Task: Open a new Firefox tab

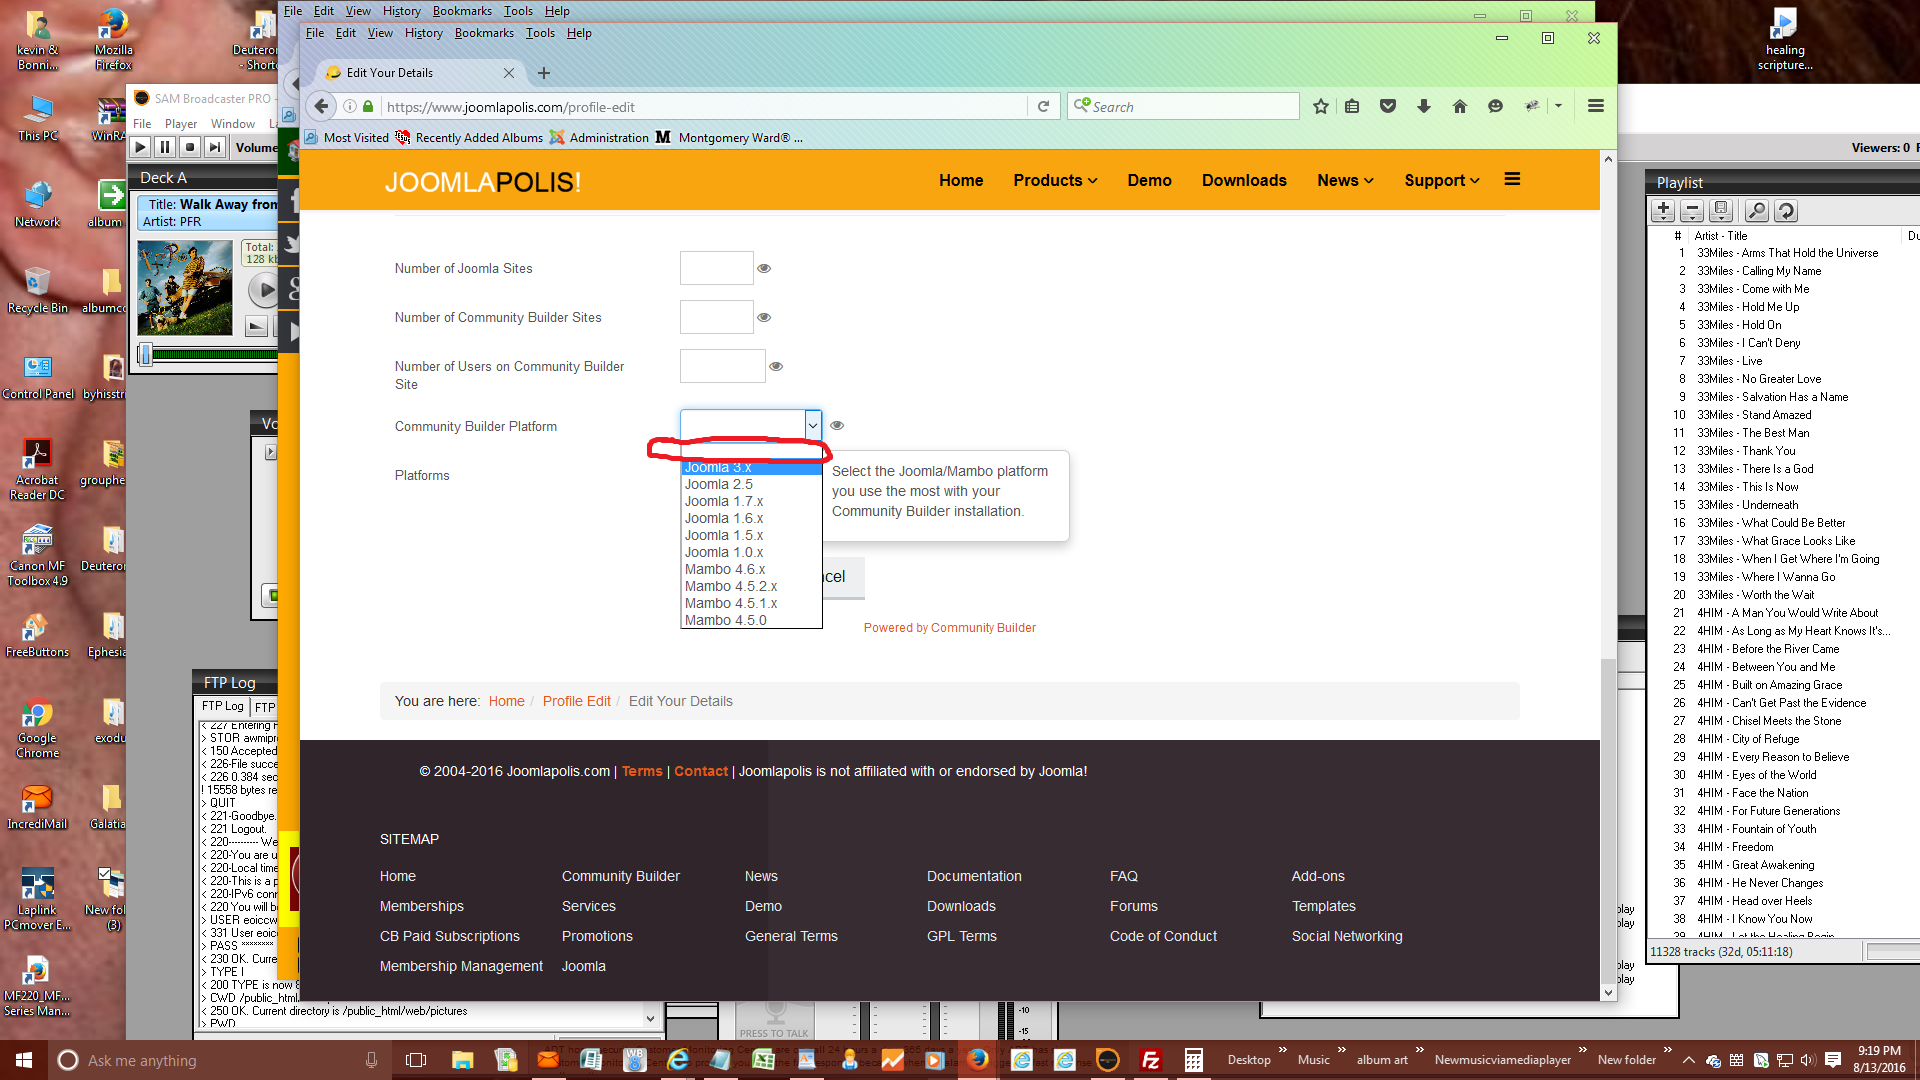Action: tap(544, 73)
